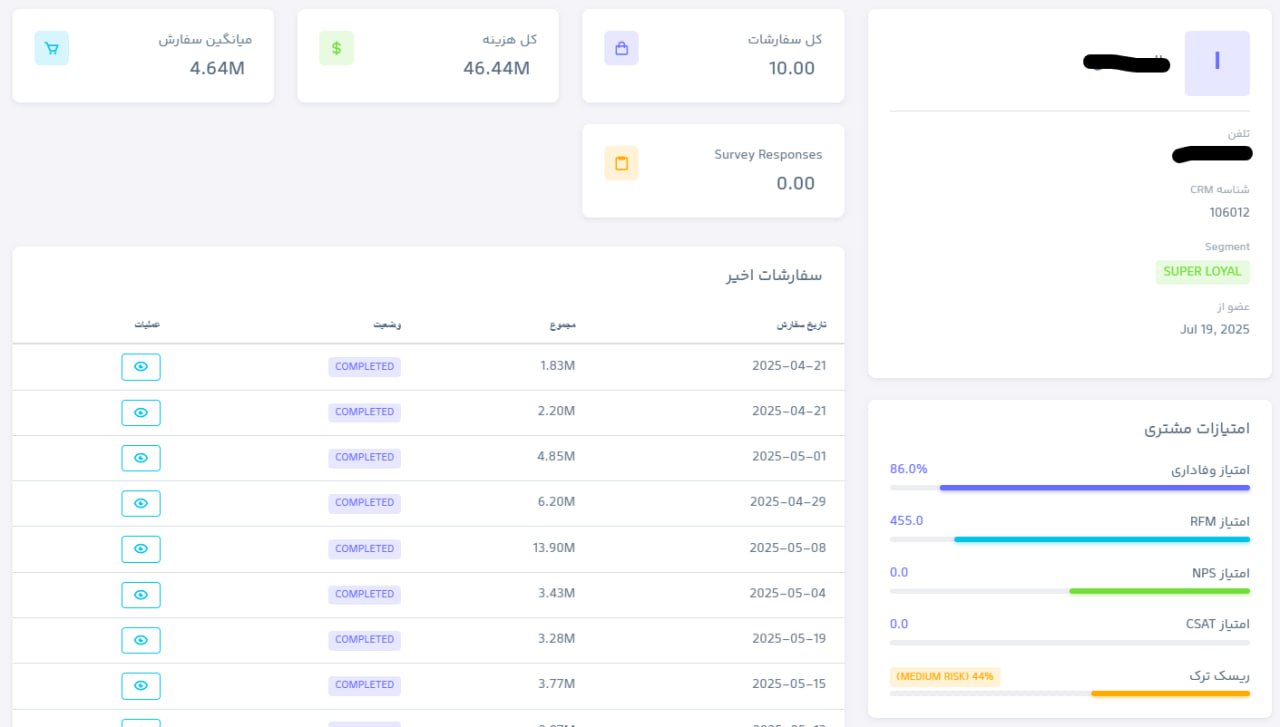Screen dimensions: 1280x727
Task: Click the purple bag icon in total orders card
Action: coord(621,48)
